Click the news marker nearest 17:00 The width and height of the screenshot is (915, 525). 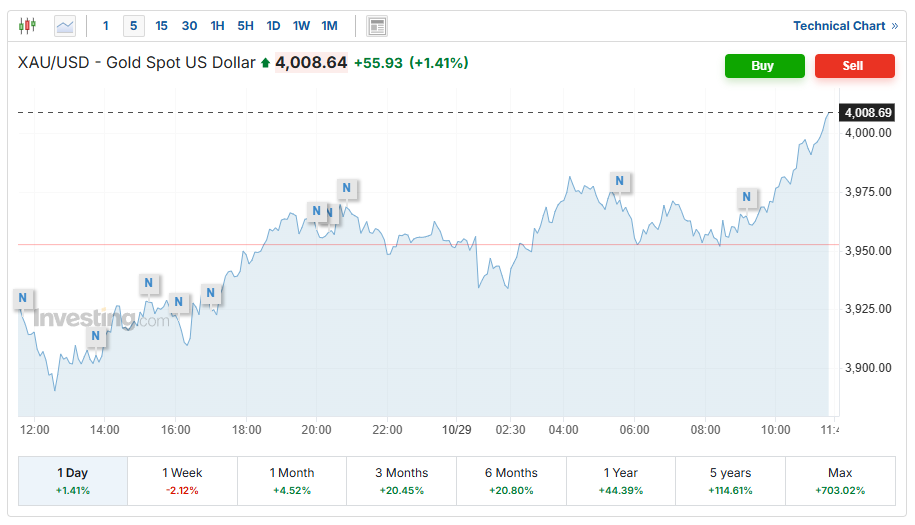[210, 294]
